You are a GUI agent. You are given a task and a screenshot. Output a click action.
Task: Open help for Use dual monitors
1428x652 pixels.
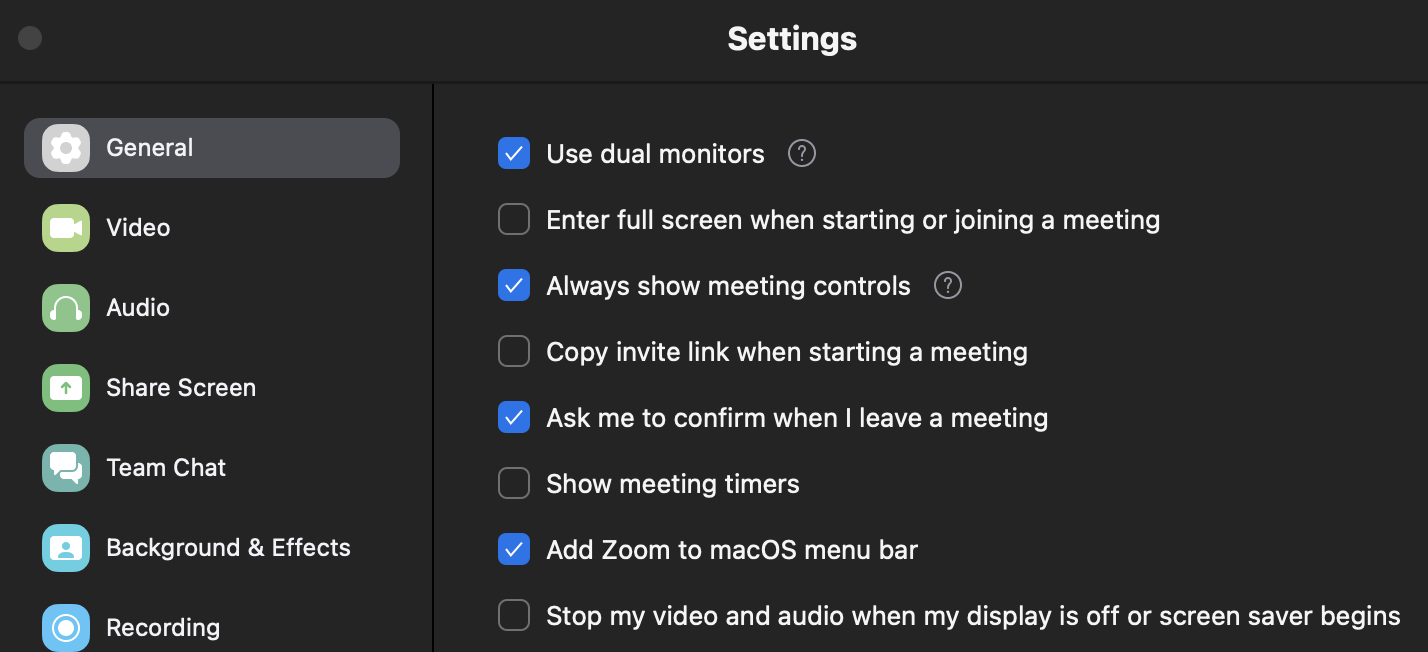pyautogui.click(x=801, y=153)
